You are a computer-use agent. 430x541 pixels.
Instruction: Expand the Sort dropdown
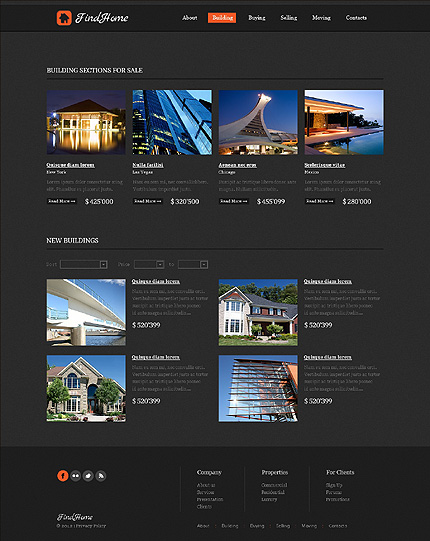(x=84, y=264)
